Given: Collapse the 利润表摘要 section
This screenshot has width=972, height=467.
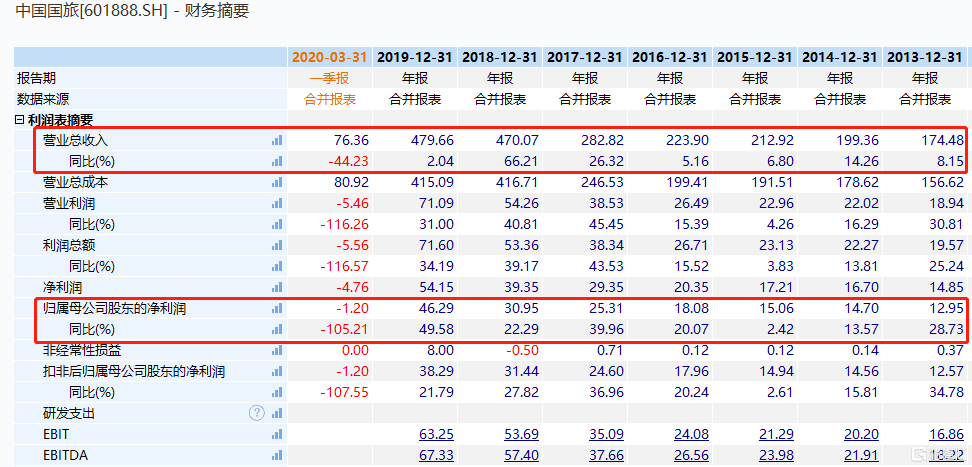Looking at the screenshot, I should coord(19,120).
